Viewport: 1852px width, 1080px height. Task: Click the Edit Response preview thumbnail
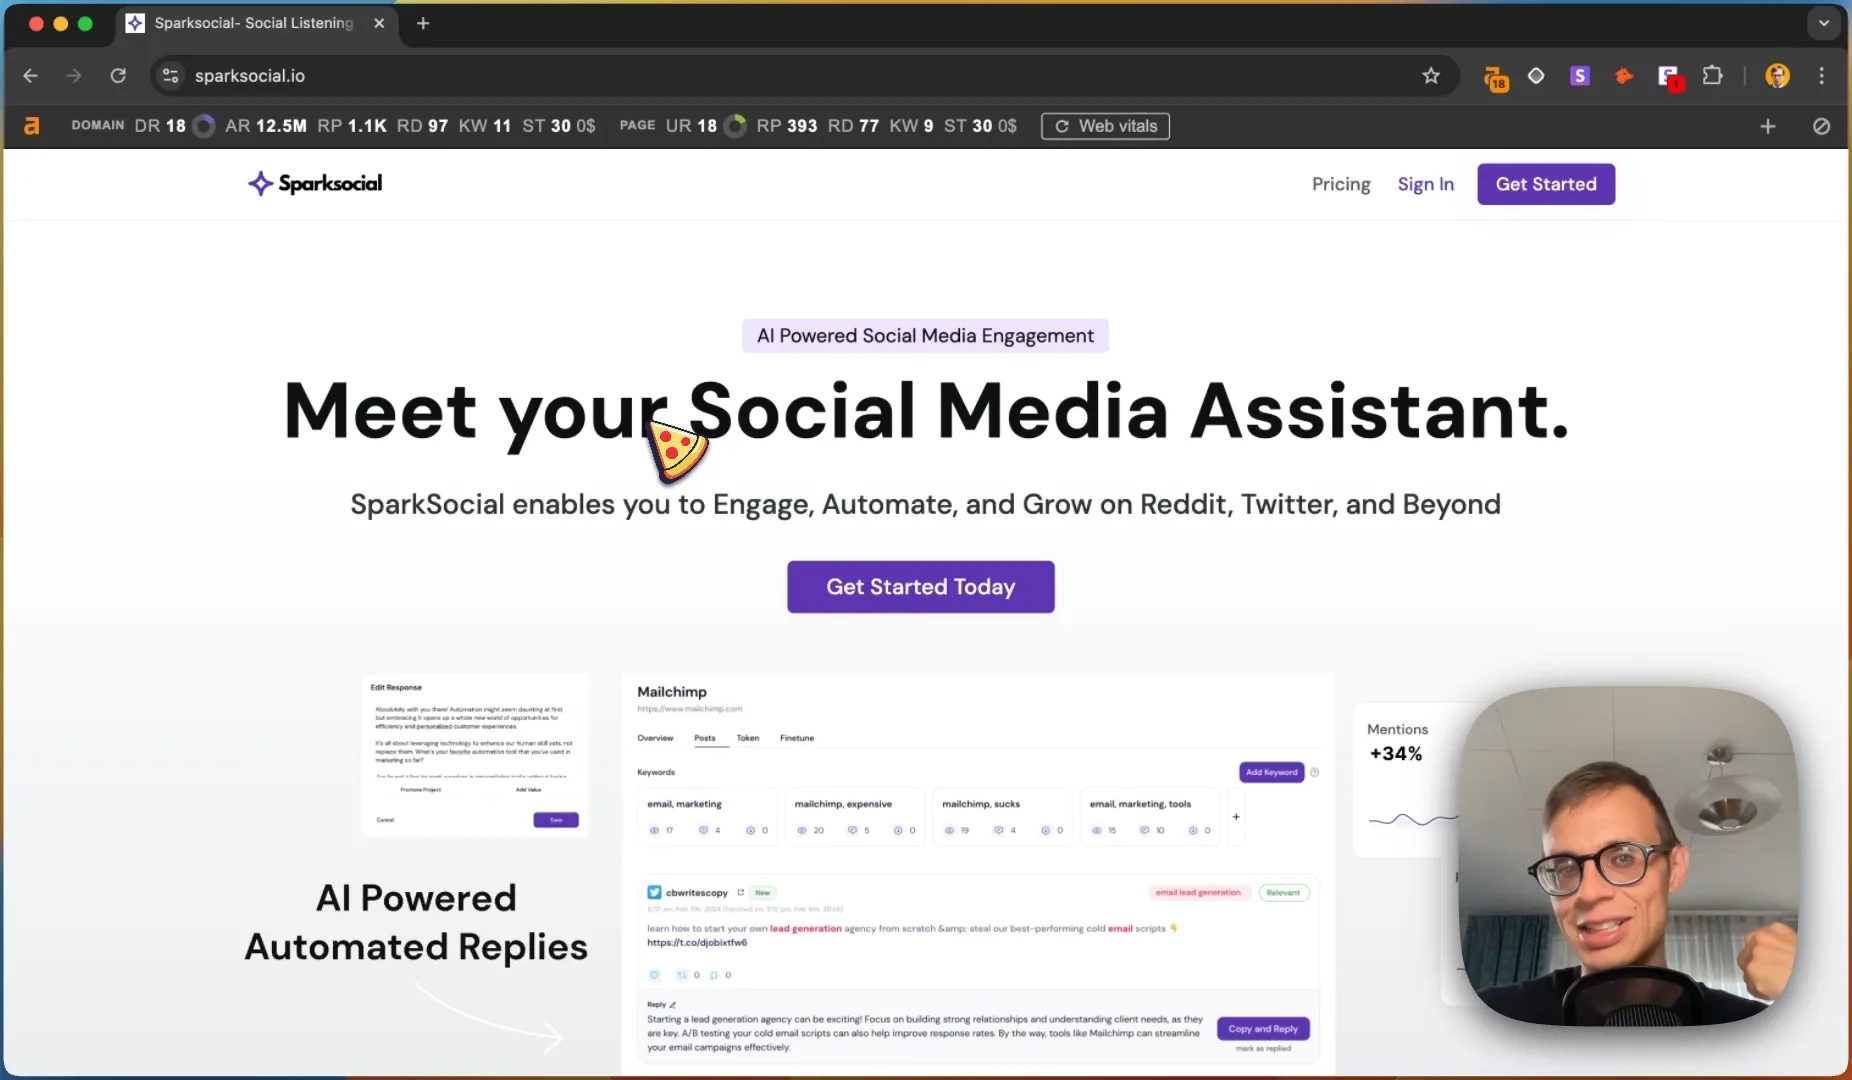[x=475, y=756]
